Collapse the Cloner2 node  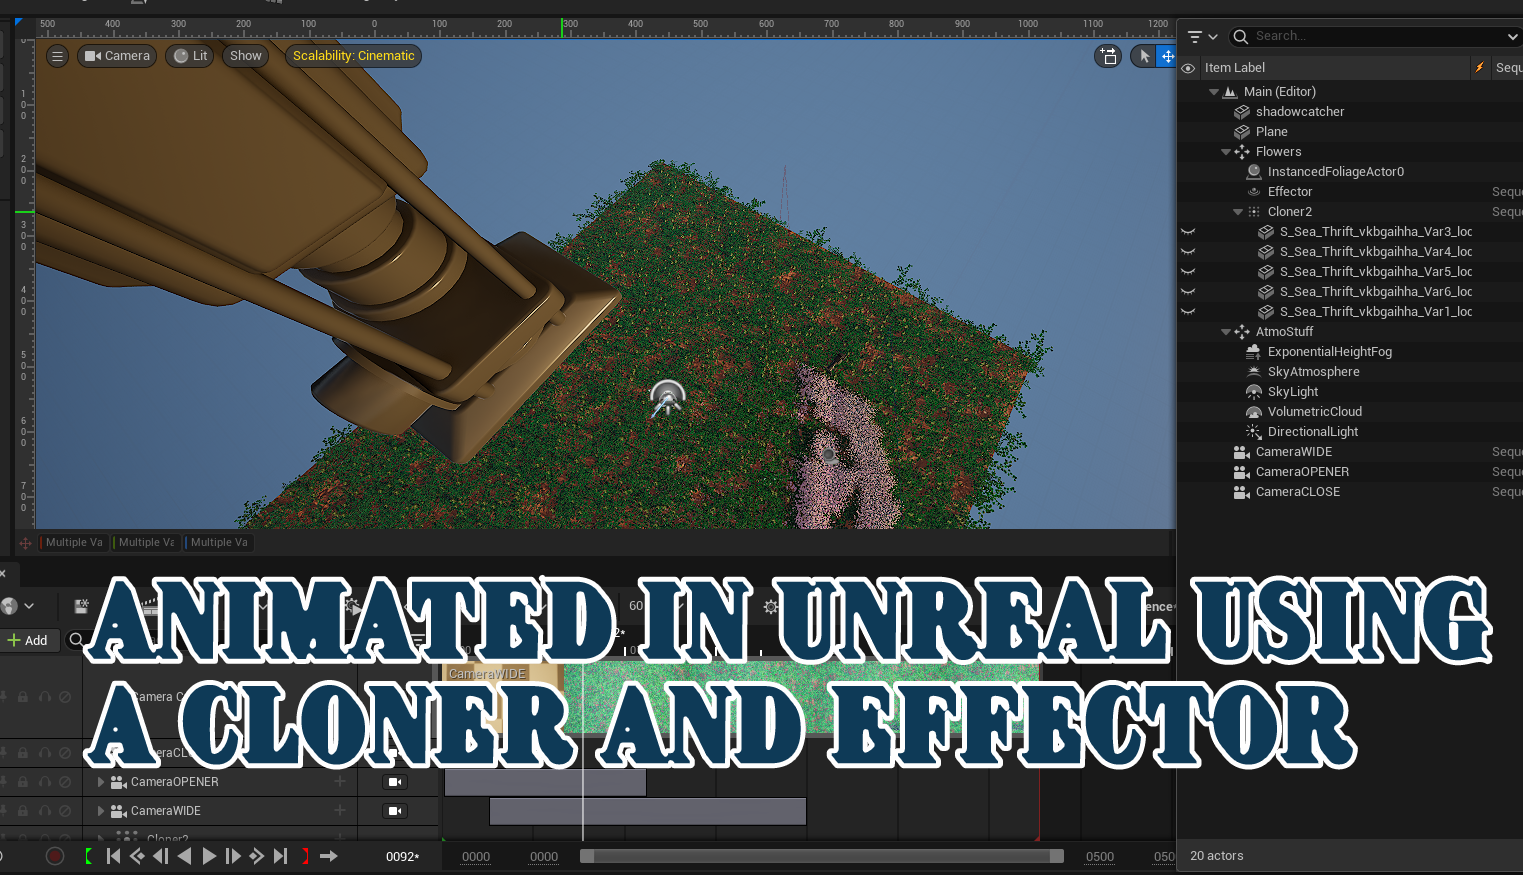point(1238,212)
